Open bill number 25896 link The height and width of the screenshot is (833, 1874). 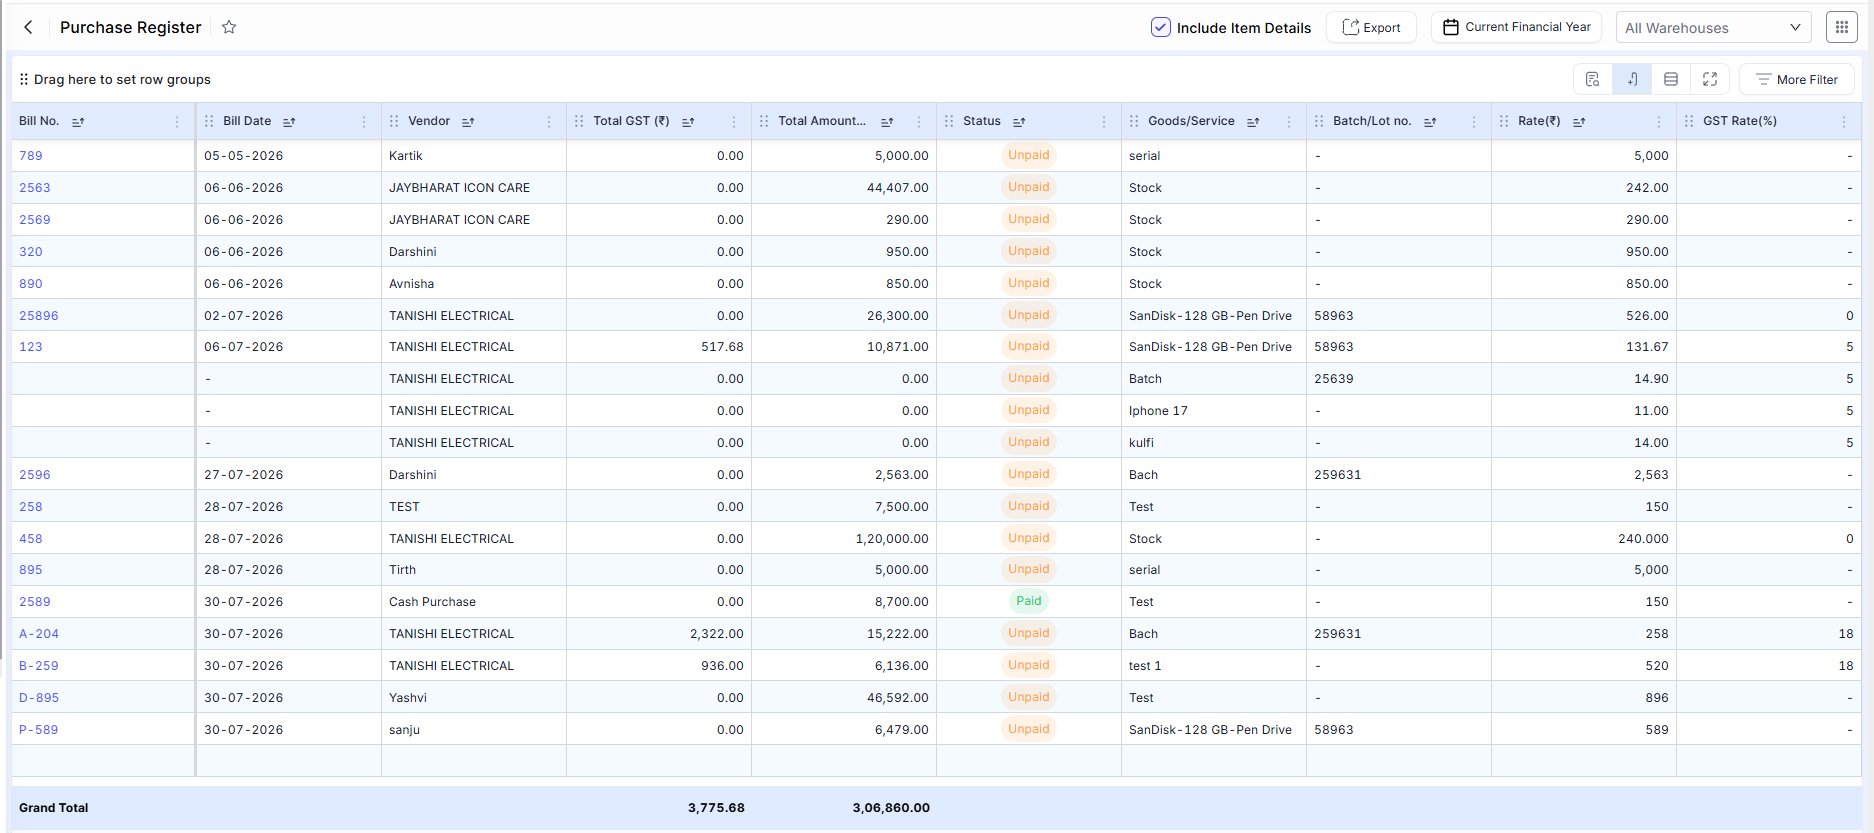[39, 315]
